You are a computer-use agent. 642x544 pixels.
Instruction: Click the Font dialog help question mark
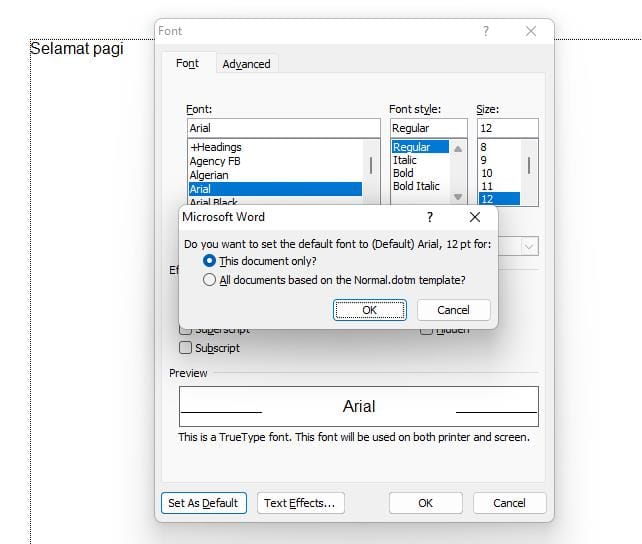pos(486,31)
